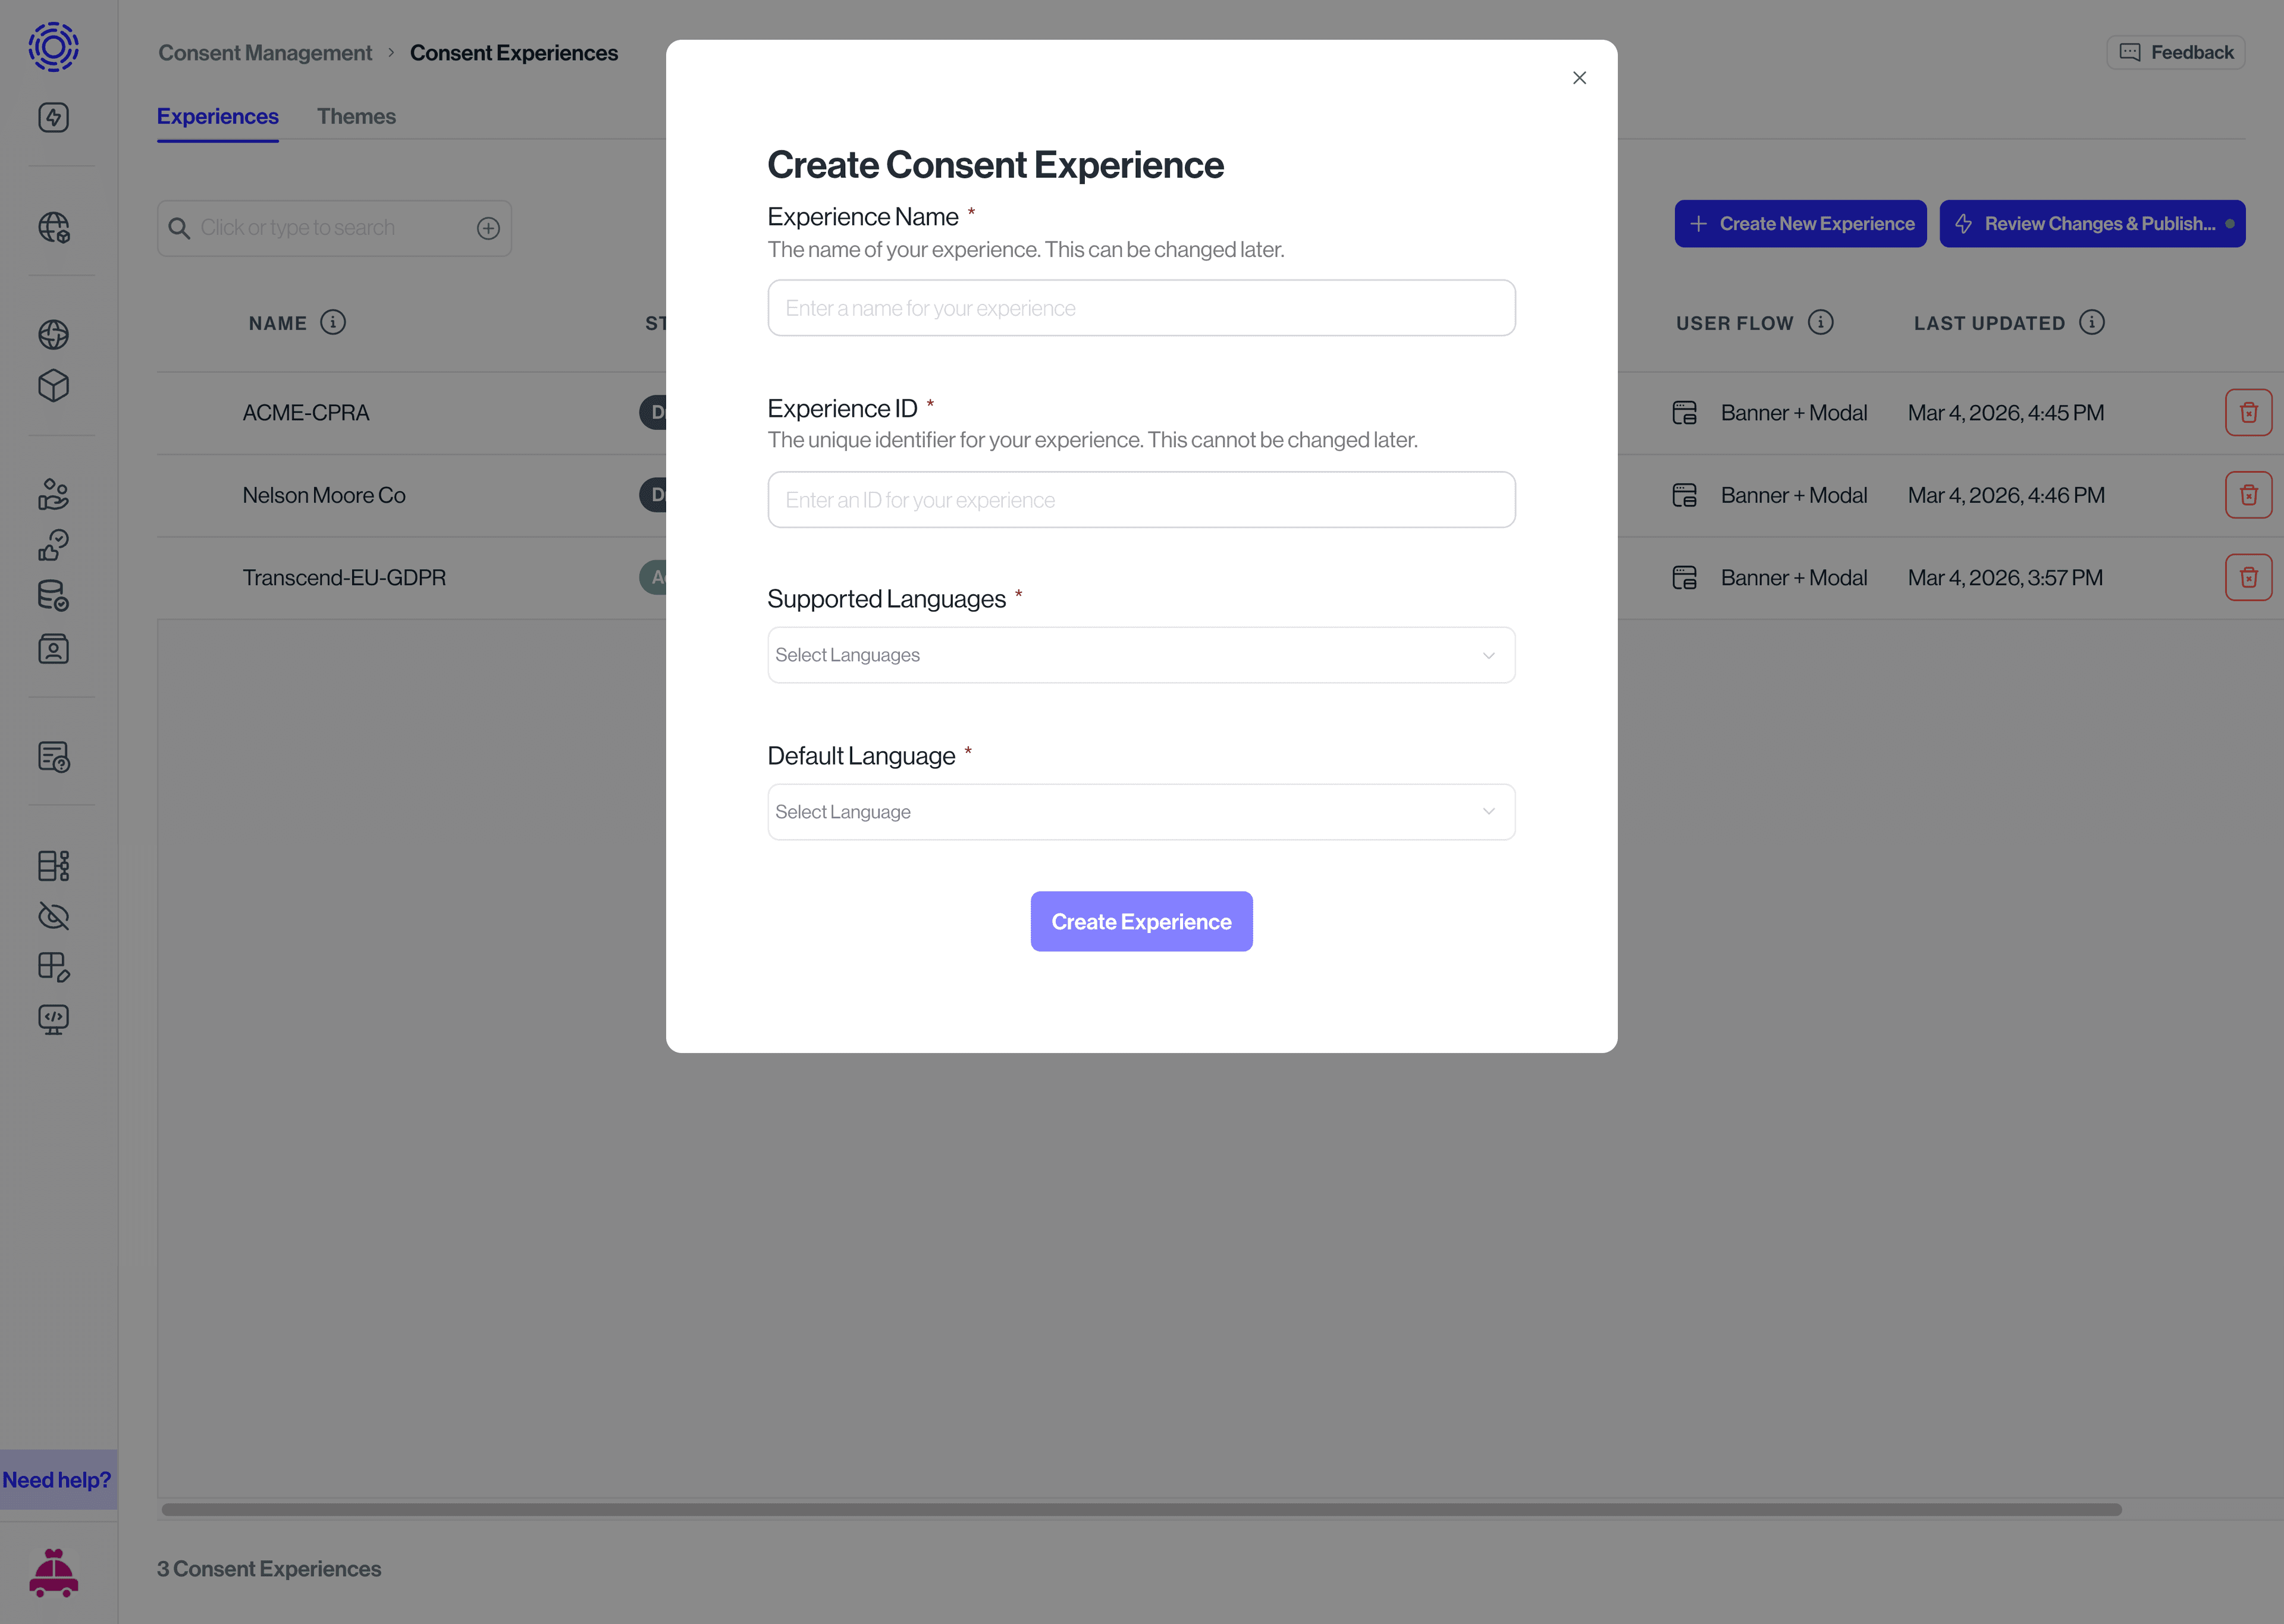2284x1624 pixels.
Task: Delete Transcend-EU-GDPR using its trash icon
Action: pyautogui.click(x=2249, y=577)
